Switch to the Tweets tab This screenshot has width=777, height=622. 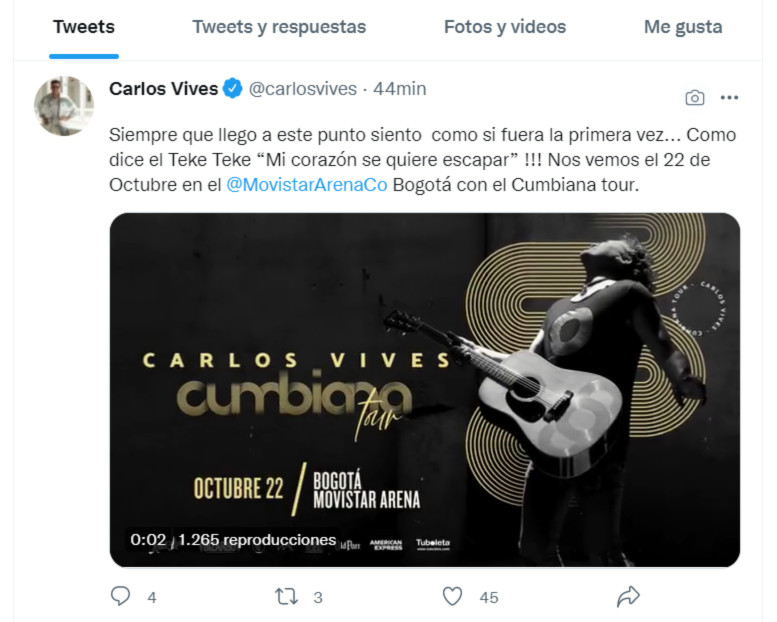[84, 27]
